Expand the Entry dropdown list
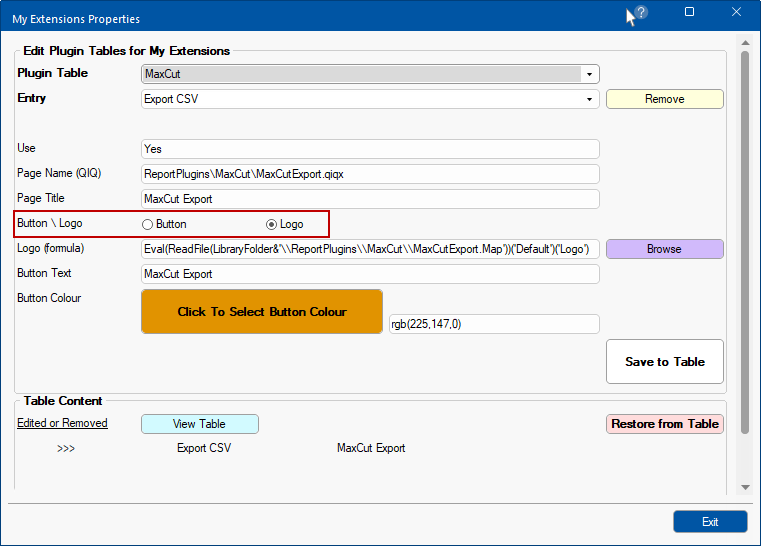 coord(589,99)
